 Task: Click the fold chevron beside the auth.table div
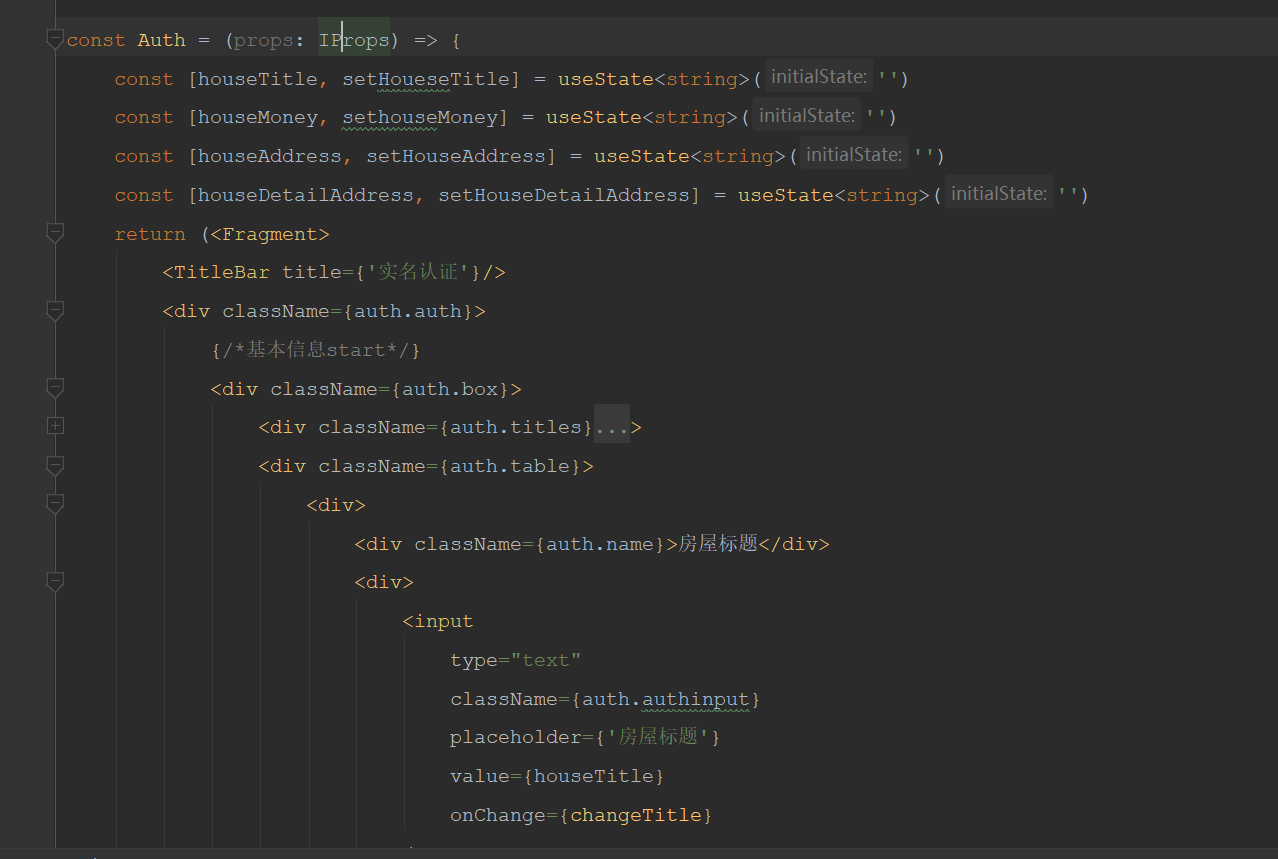[x=55, y=465]
